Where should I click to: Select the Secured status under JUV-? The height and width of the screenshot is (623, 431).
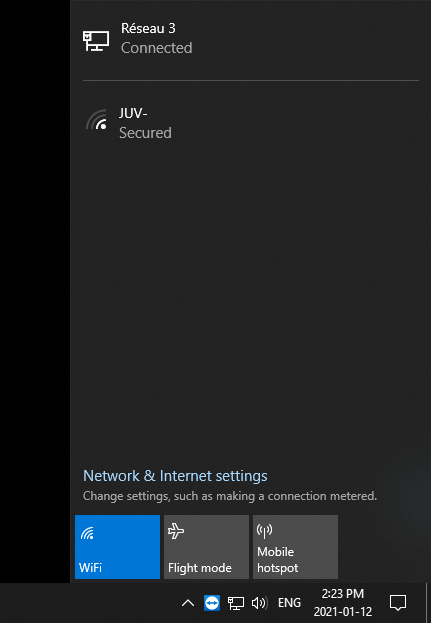(x=145, y=133)
